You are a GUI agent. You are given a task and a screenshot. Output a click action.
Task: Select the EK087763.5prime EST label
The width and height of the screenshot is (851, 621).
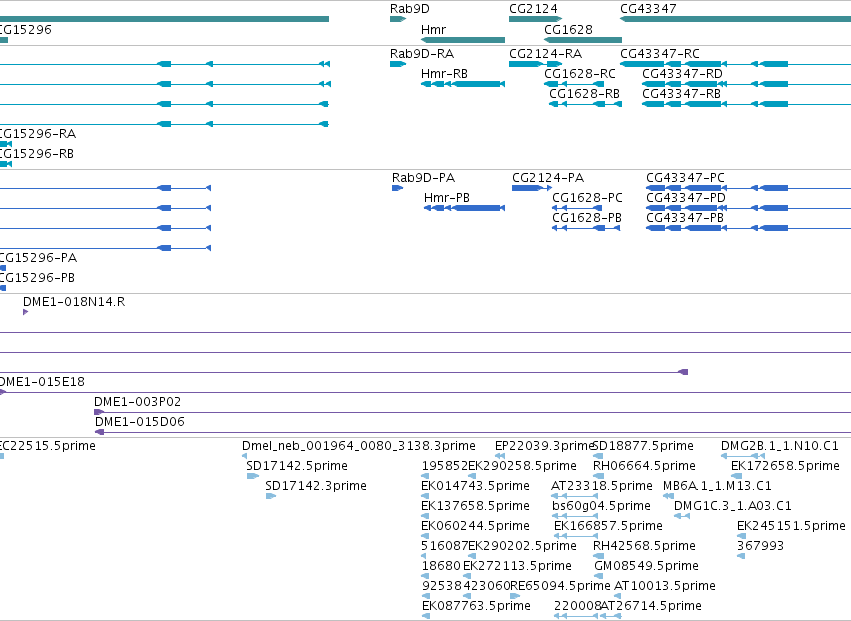point(476,606)
